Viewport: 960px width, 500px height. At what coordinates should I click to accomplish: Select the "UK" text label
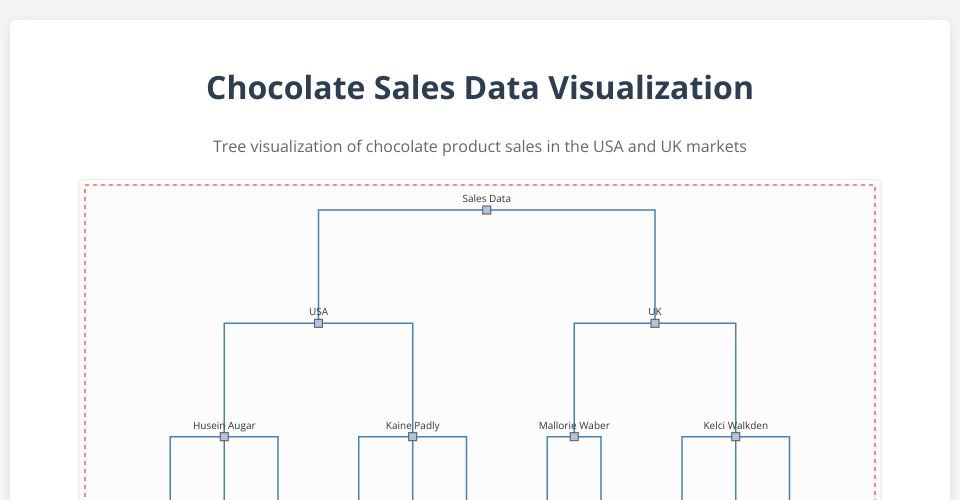click(x=655, y=311)
